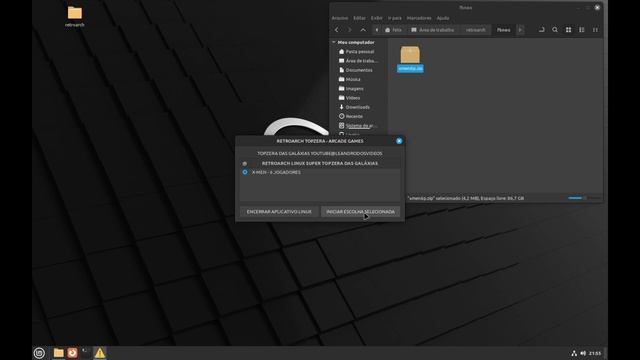Image resolution: width=640 pixels, height=360 pixels.
Task: Open search in the file manager toolbar
Action: pyautogui.click(x=555, y=30)
